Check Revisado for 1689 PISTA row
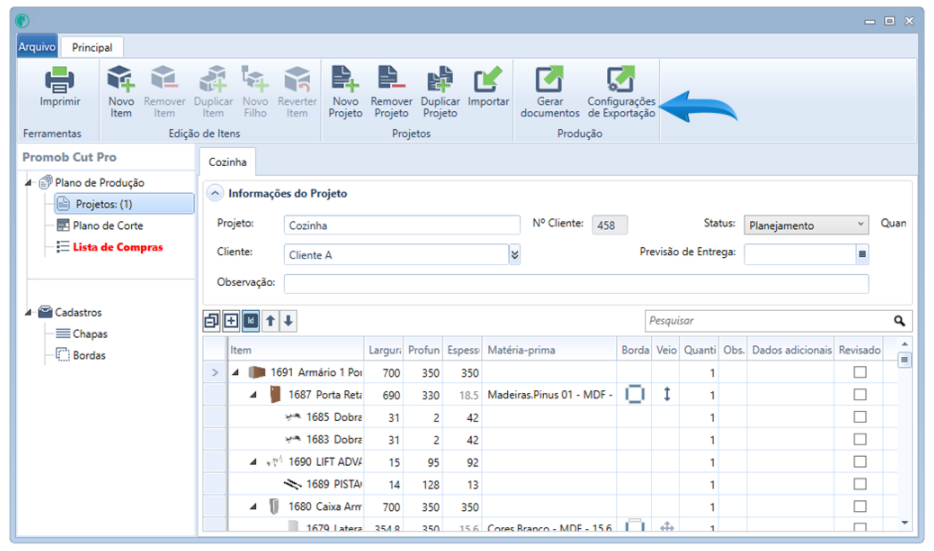934x551 pixels. coord(860,484)
